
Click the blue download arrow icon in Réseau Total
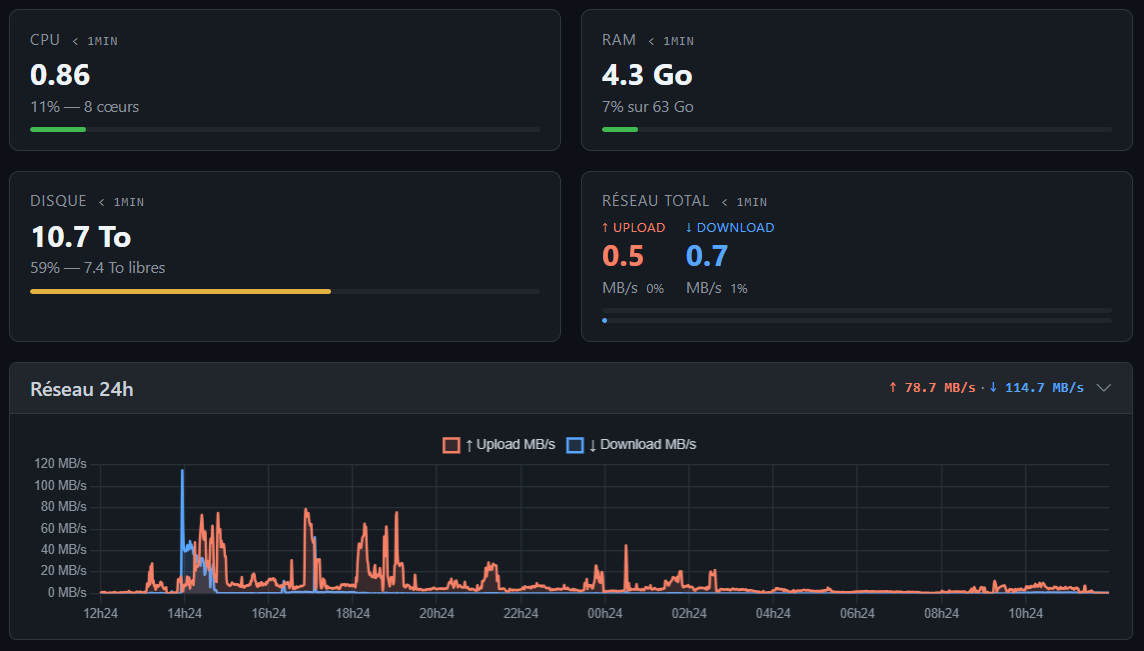point(688,227)
